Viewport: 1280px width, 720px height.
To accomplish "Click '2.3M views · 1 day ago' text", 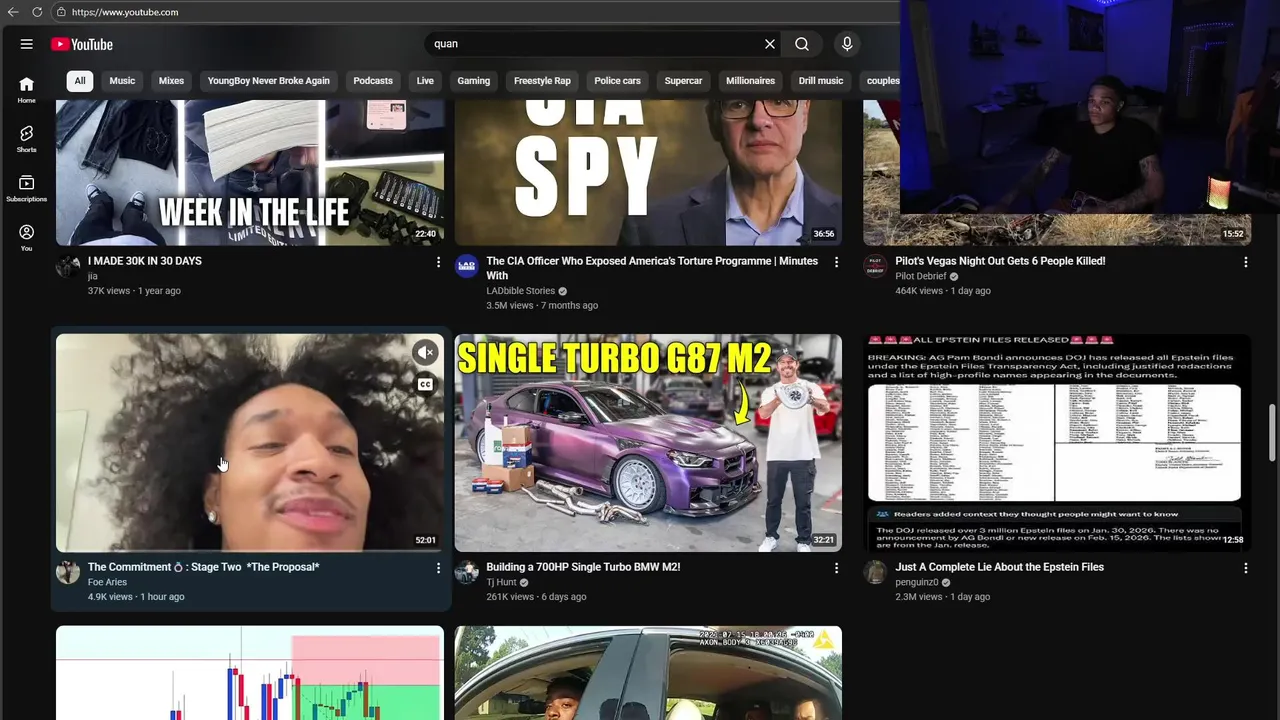I will pos(943,597).
